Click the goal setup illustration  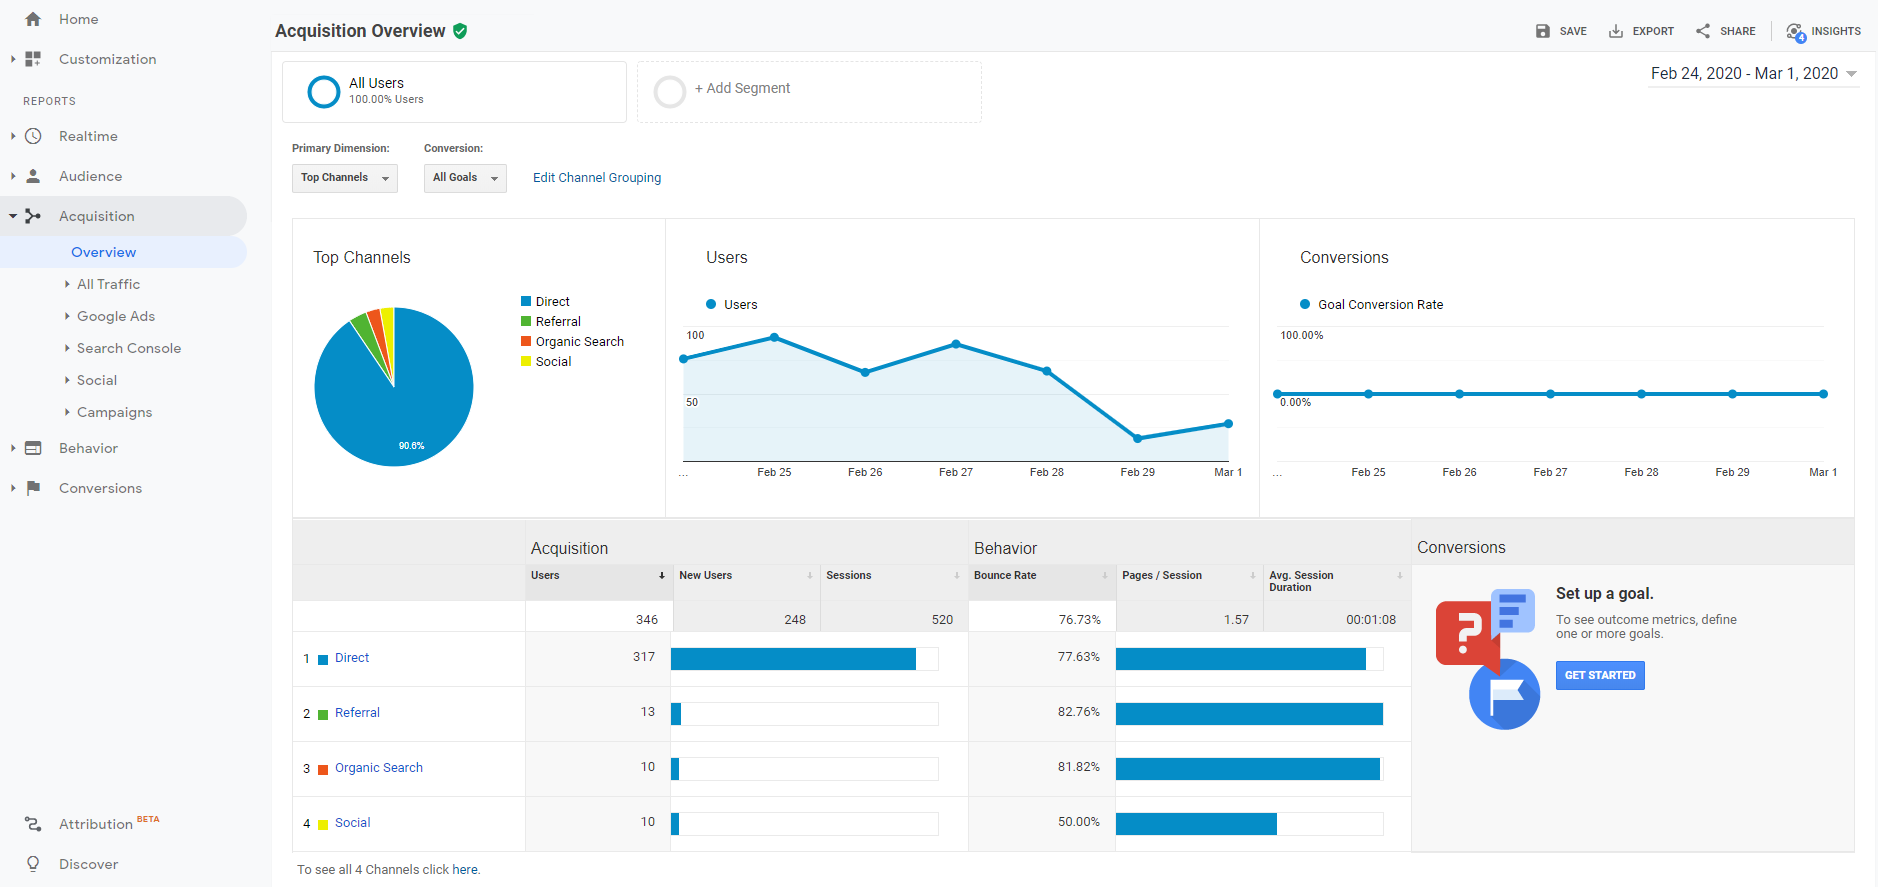click(1488, 659)
